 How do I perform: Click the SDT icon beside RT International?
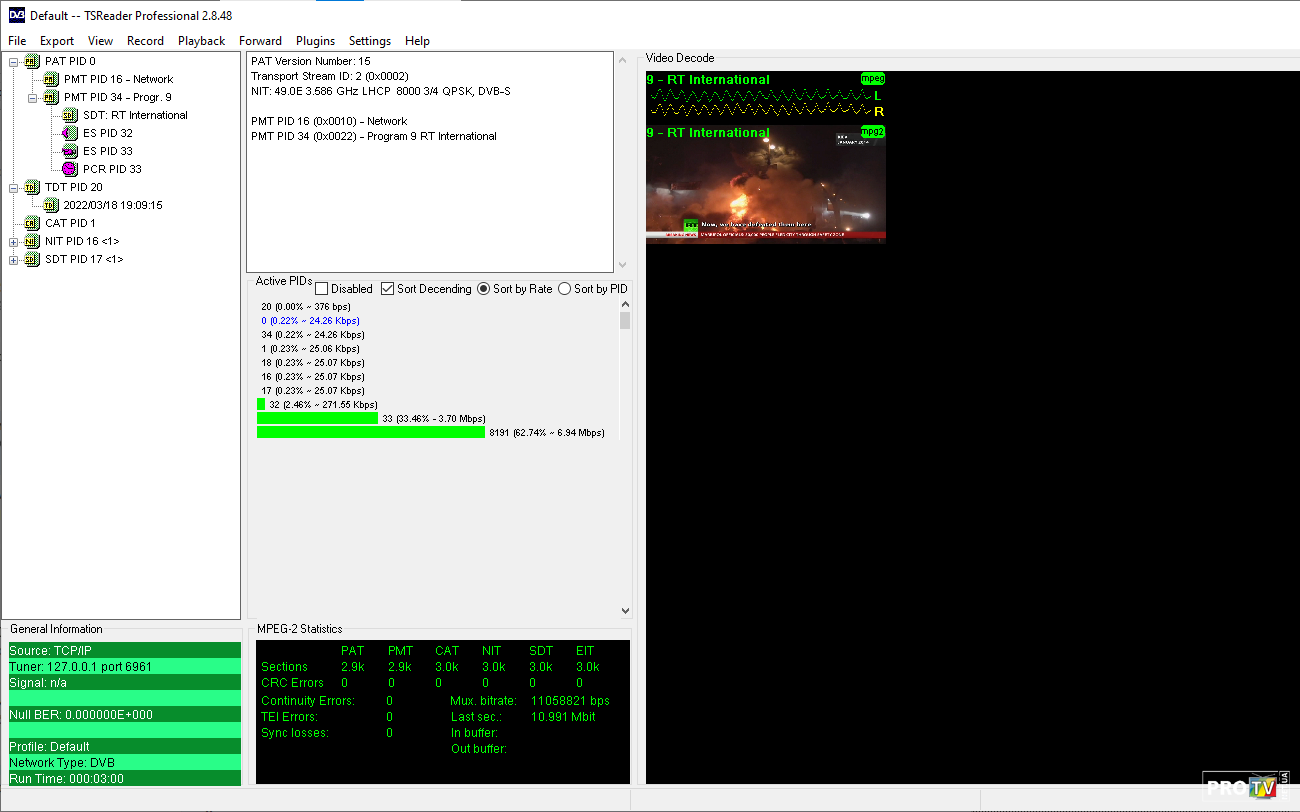tap(69, 115)
